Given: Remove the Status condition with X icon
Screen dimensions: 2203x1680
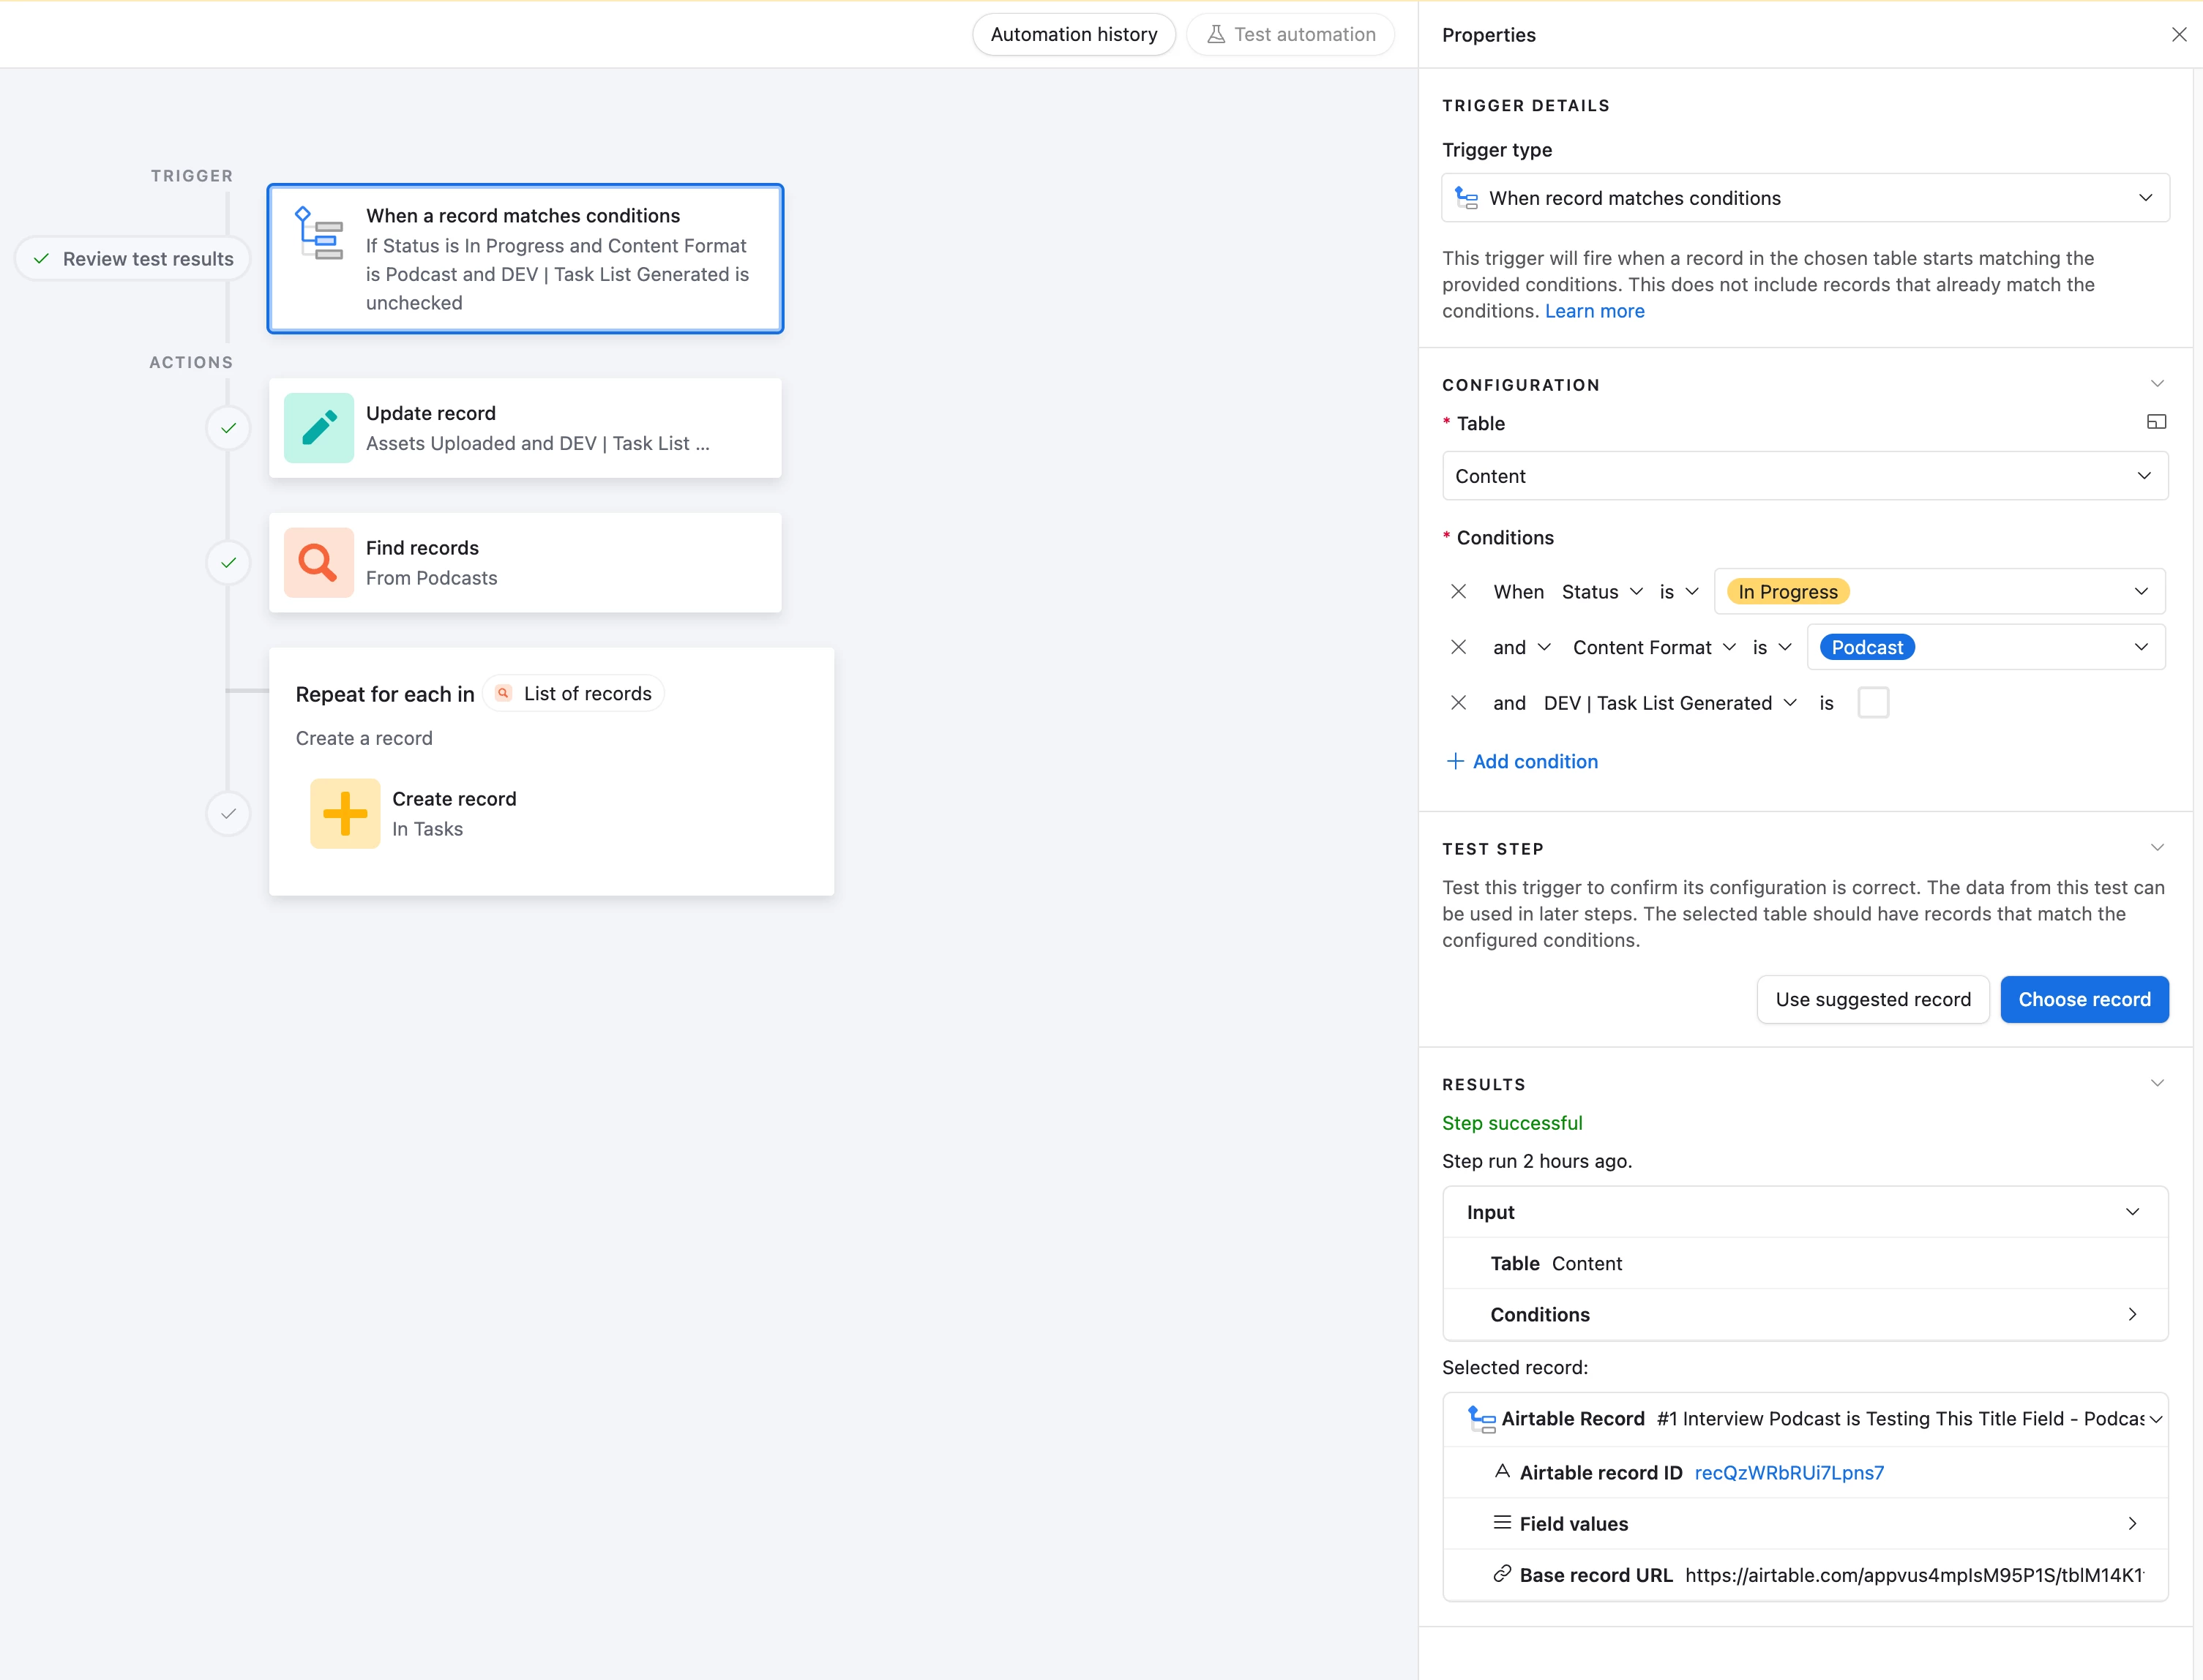Looking at the screenshot, I should tap(1458, 592).
